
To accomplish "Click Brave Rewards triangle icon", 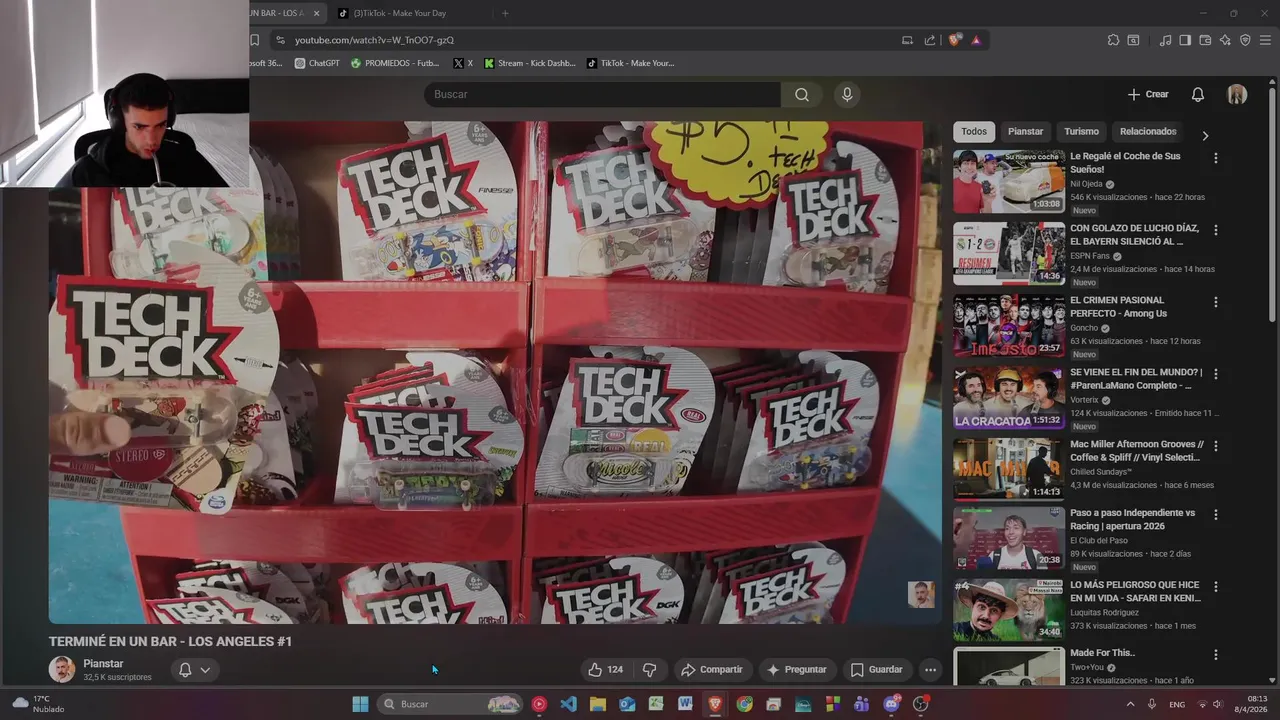I will click(976, 40).
